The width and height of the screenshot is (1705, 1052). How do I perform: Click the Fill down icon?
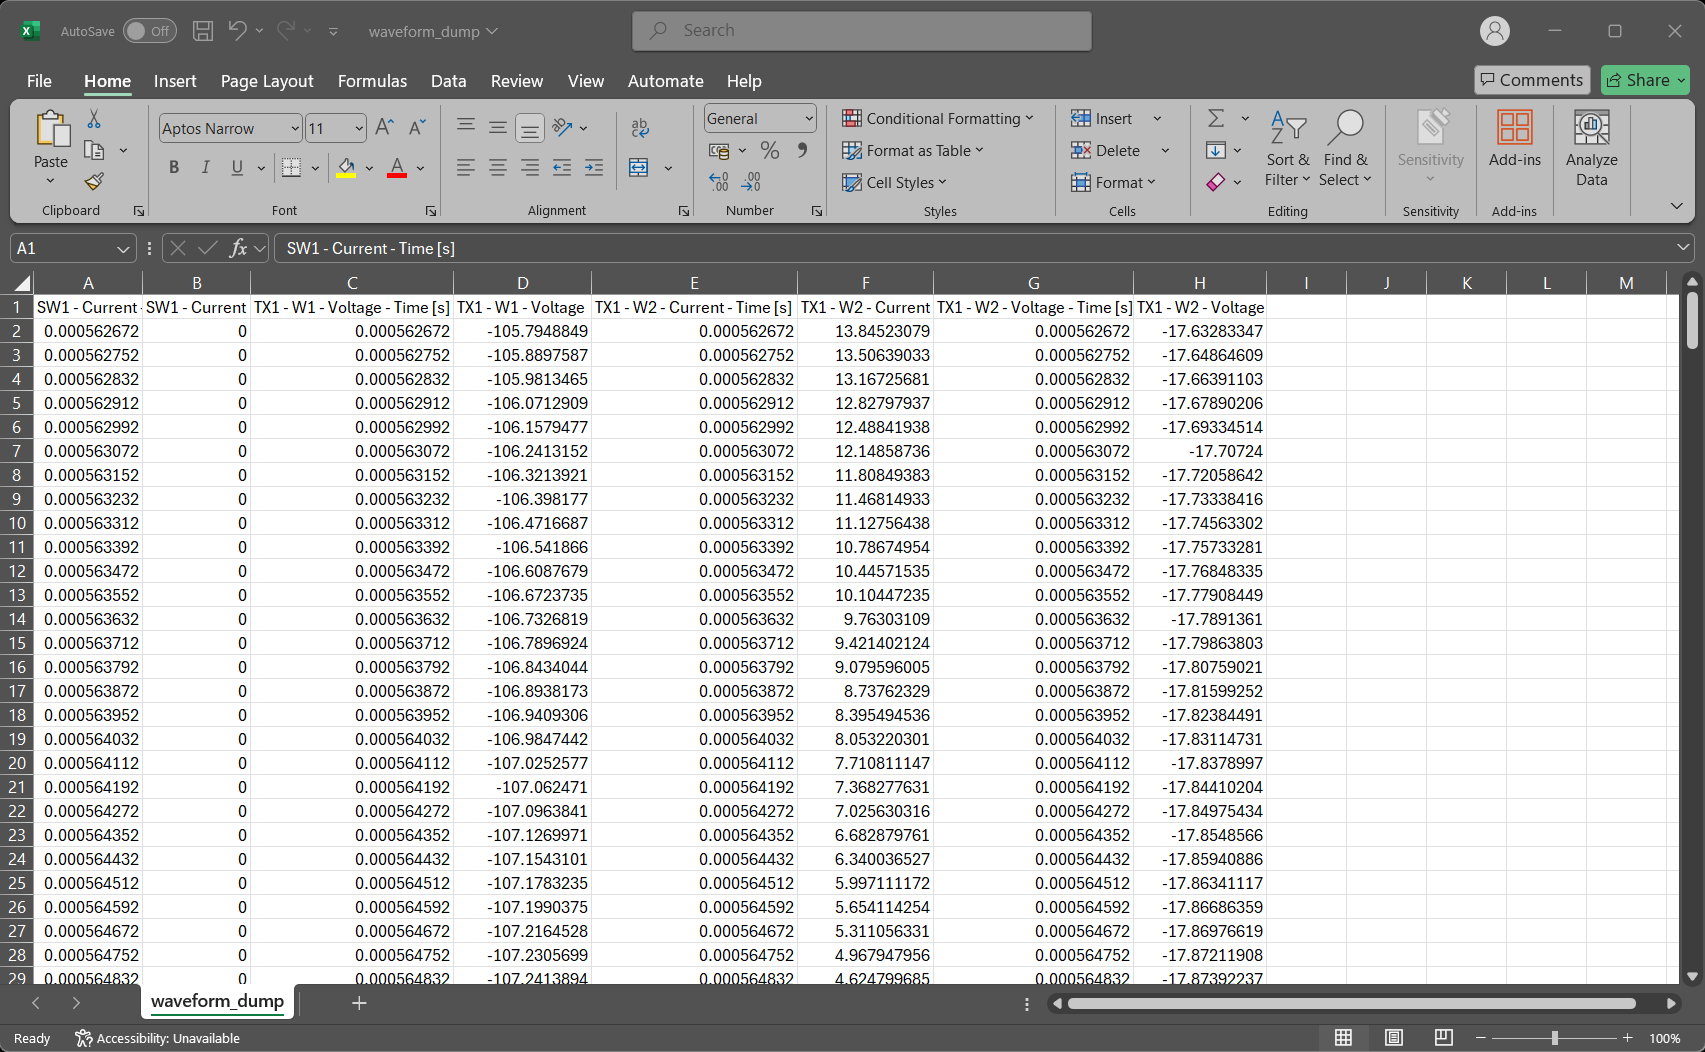(1216, 150)
